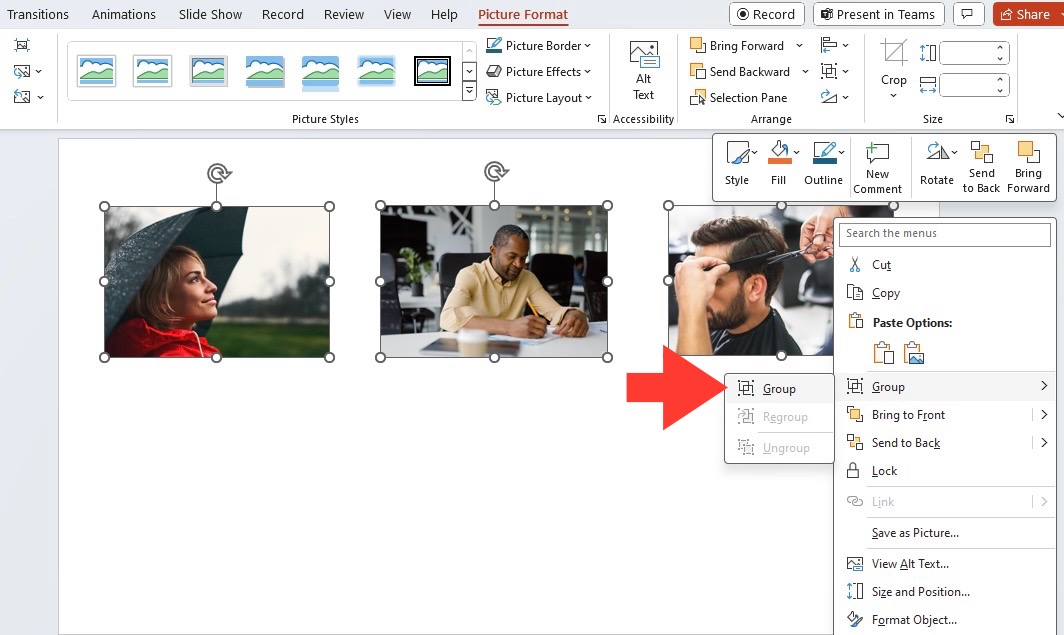Open the Crop tool
Viewport: 1064px width, 635px height.
point(893,68)
